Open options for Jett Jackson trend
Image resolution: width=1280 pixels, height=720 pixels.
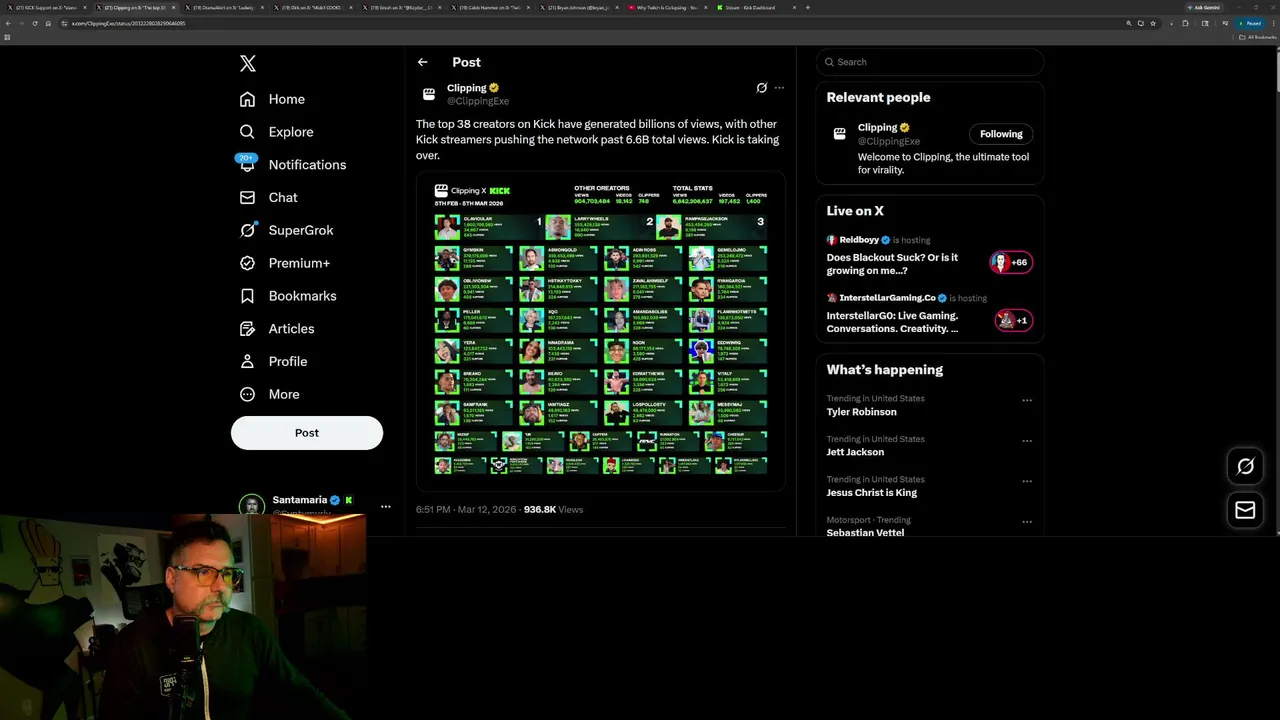1027,441
